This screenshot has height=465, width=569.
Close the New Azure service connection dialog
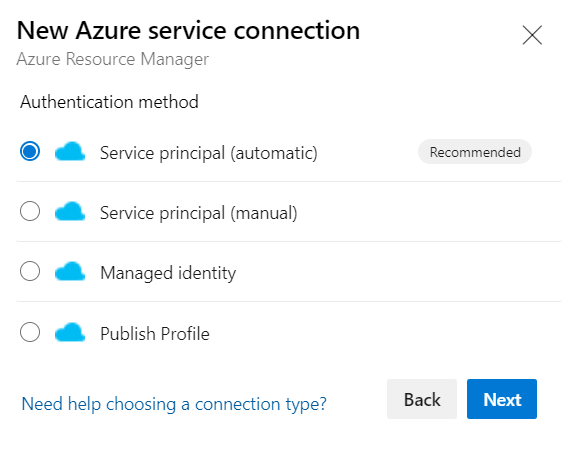(532, 35)
